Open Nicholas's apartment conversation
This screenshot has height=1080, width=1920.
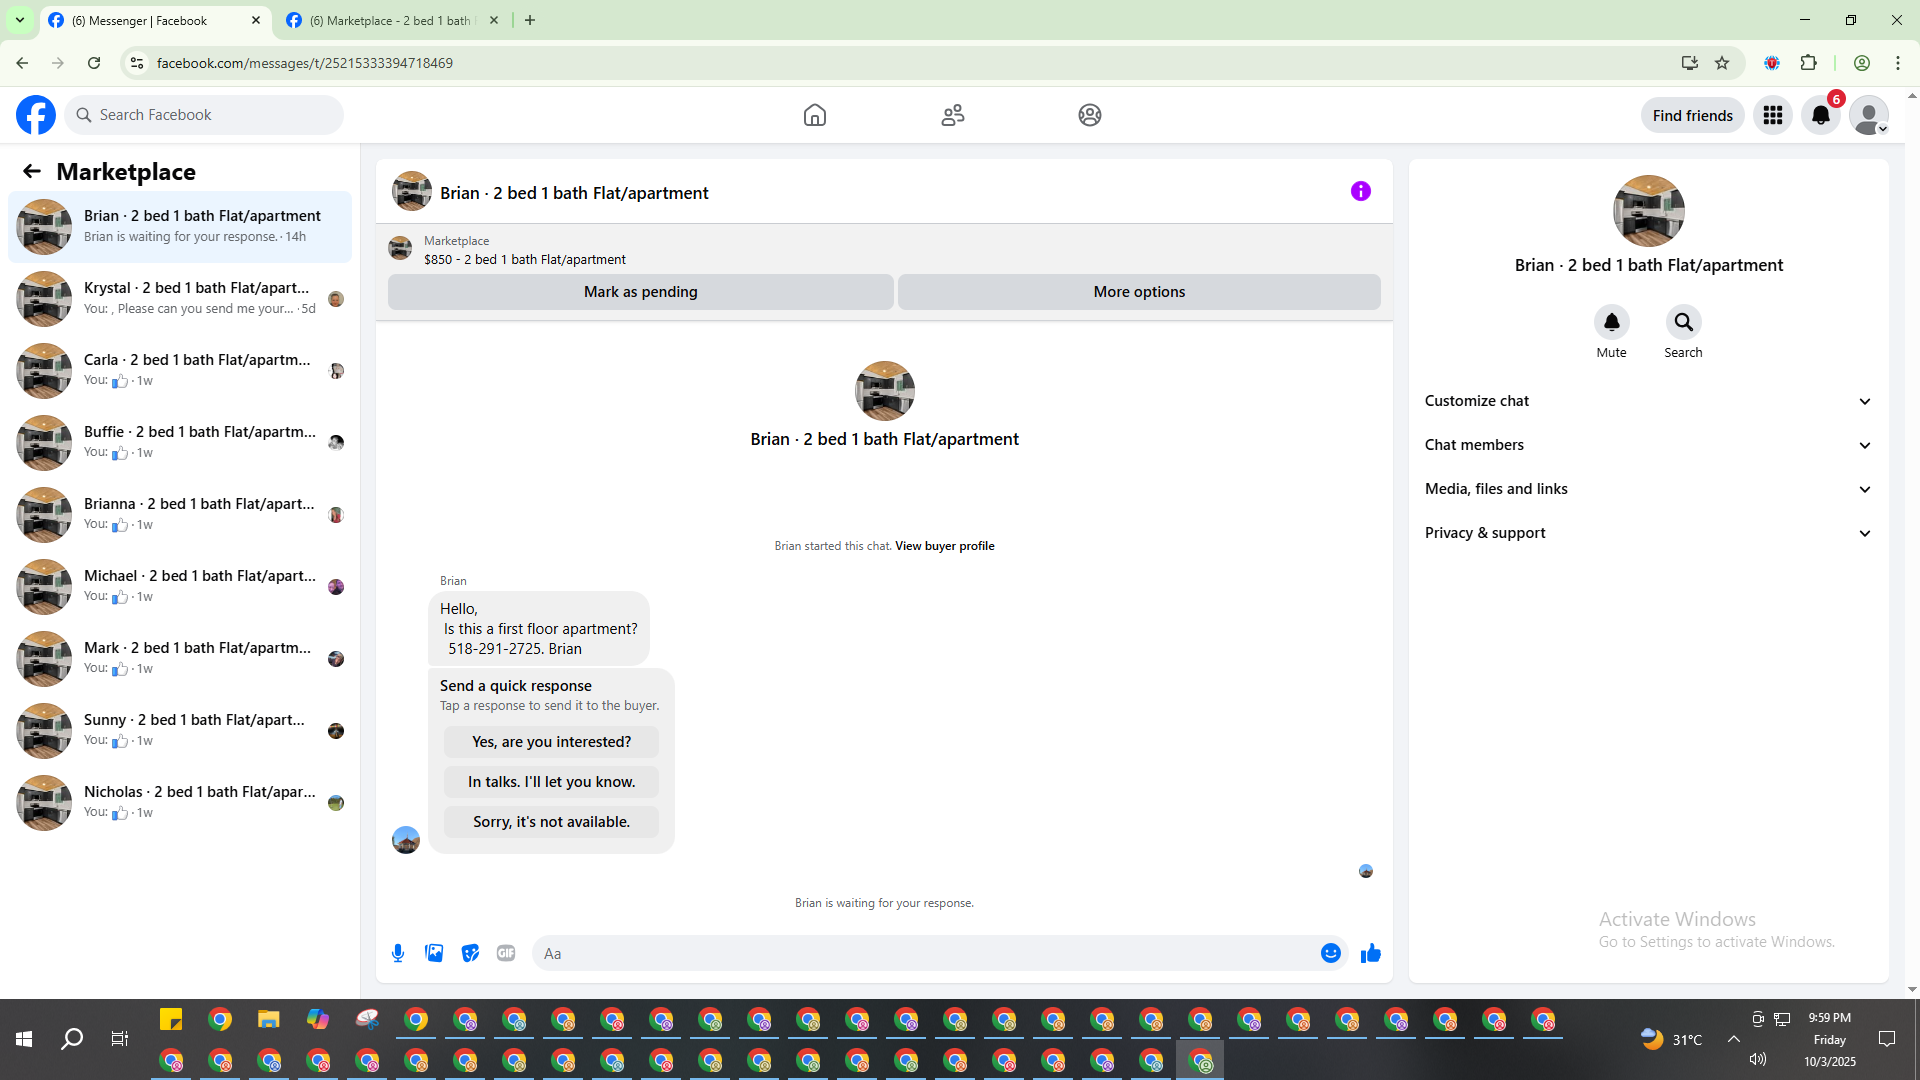click(x=180, y=803)
